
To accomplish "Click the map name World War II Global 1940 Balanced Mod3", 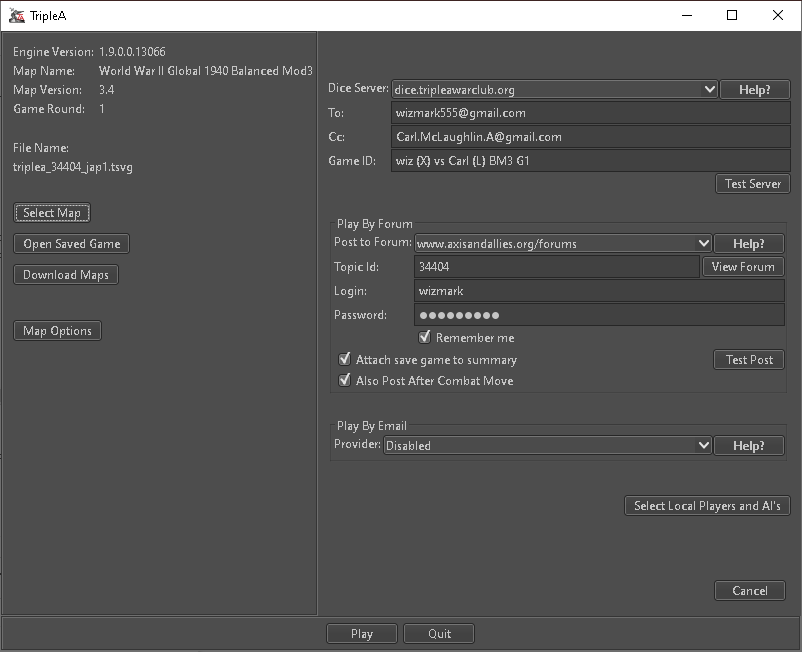I will [206, 71].
